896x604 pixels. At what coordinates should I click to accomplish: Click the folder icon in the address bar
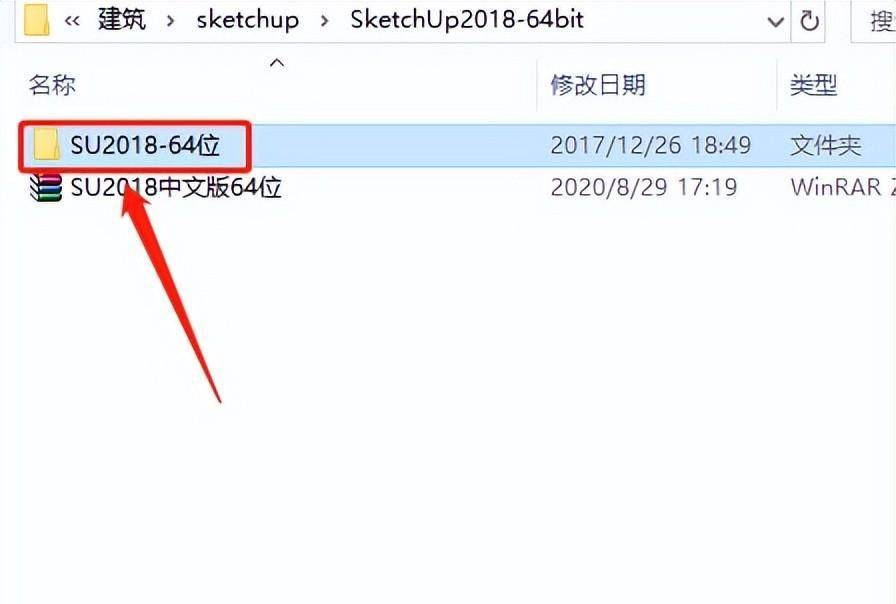pyautogui.click(x=37, y=19)
